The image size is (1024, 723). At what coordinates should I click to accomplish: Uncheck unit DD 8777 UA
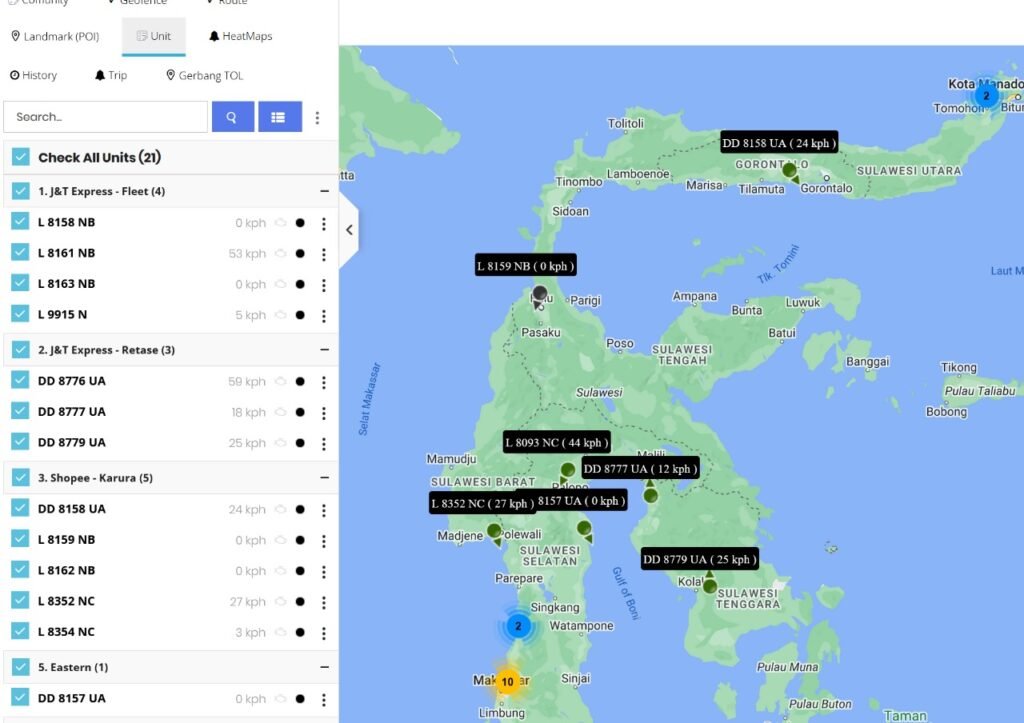pyautogui.click(x=20, y=411)
